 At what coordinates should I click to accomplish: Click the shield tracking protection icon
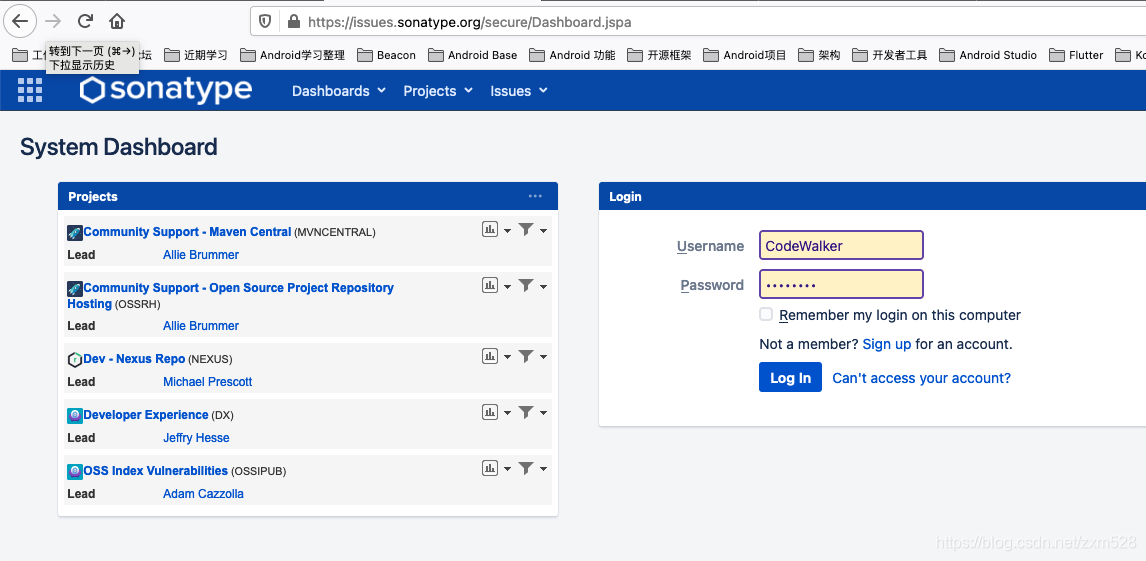click(x=266, y=21)
